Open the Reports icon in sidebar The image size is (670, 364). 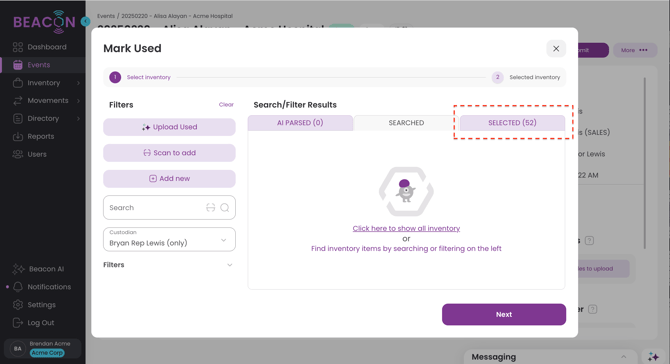[x=18, y=136]
